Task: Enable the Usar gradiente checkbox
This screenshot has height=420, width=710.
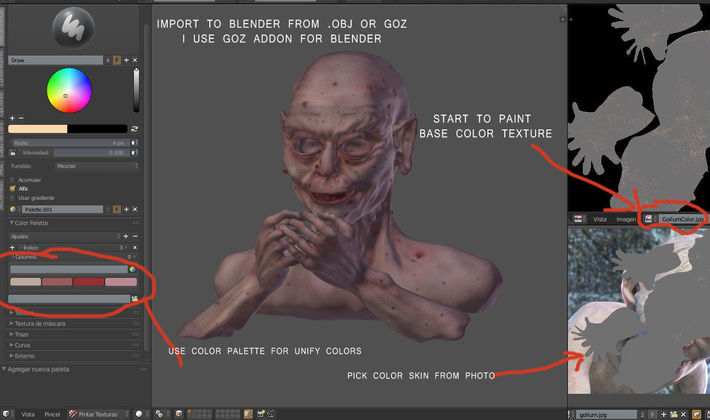Action: (x=13, y=198)
